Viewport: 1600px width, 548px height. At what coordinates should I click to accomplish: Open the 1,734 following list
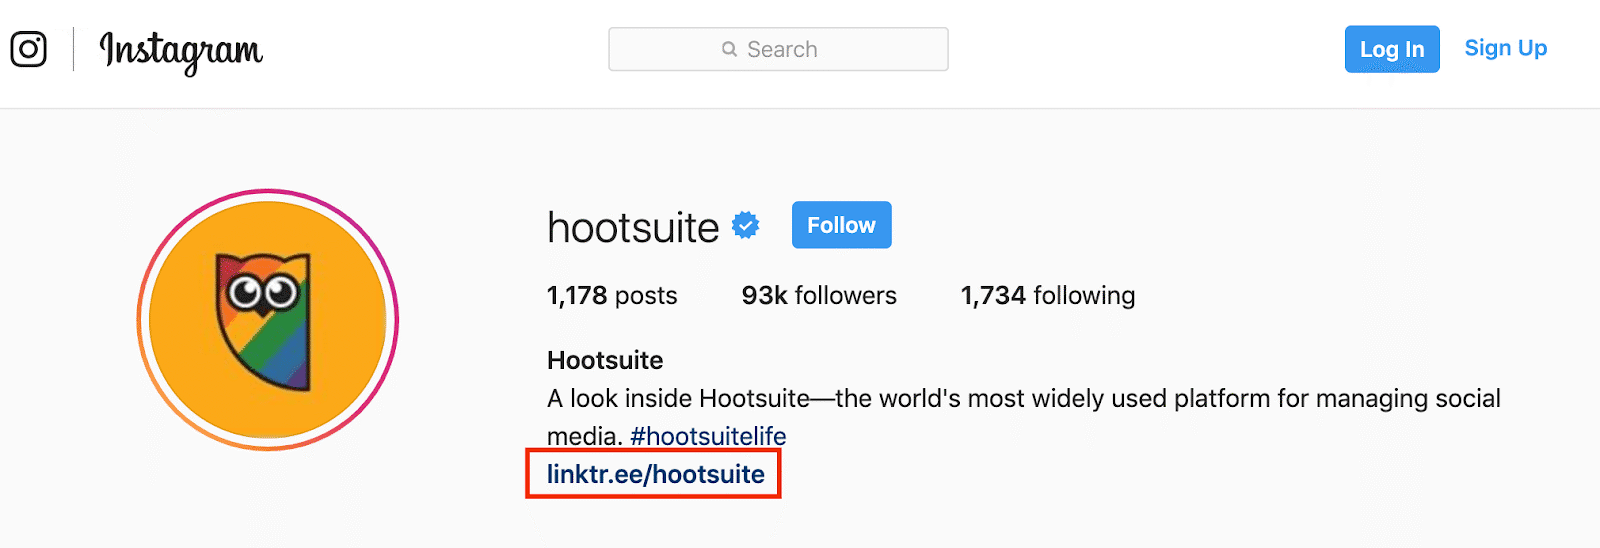point(1048,296)
